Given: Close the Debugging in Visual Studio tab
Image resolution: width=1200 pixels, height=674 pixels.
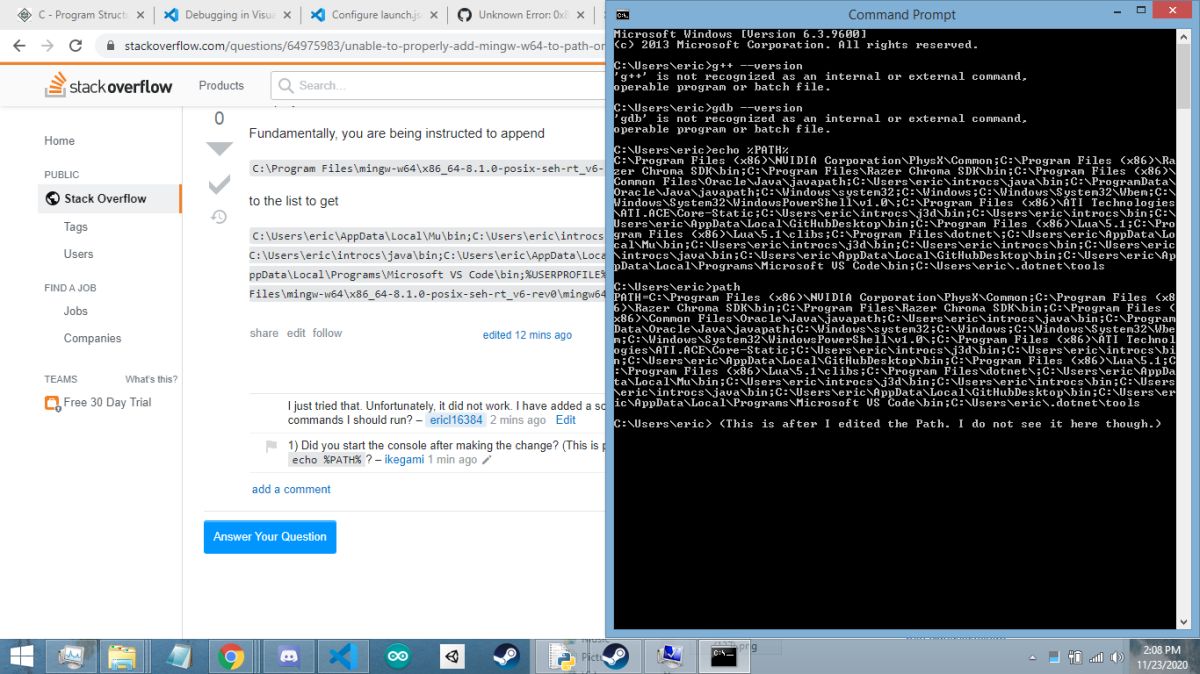Looking at the screenshot, I should point(285,15).
